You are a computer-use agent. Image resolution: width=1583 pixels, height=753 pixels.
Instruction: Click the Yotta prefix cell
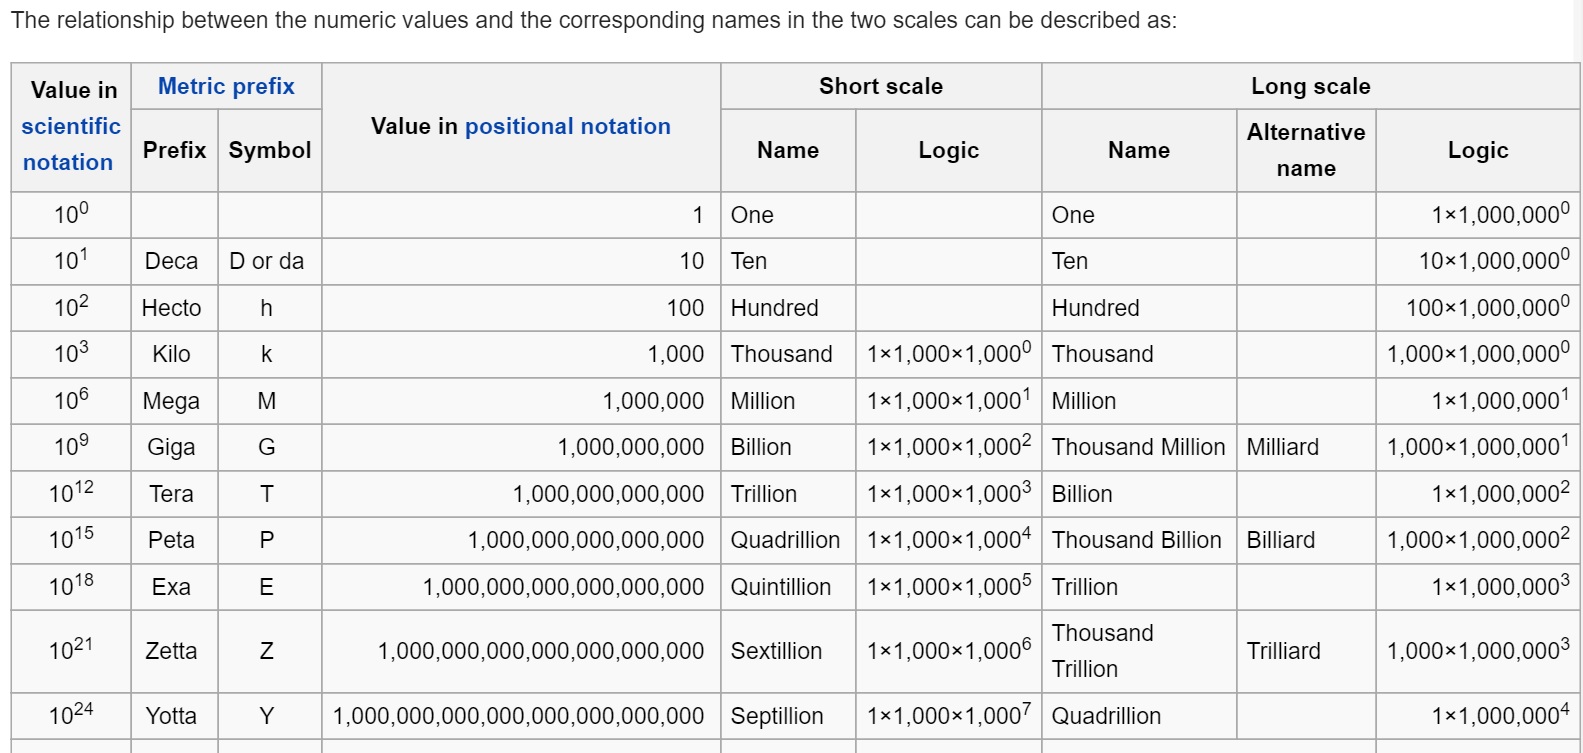pyautogui.click(x=174, y=716)
